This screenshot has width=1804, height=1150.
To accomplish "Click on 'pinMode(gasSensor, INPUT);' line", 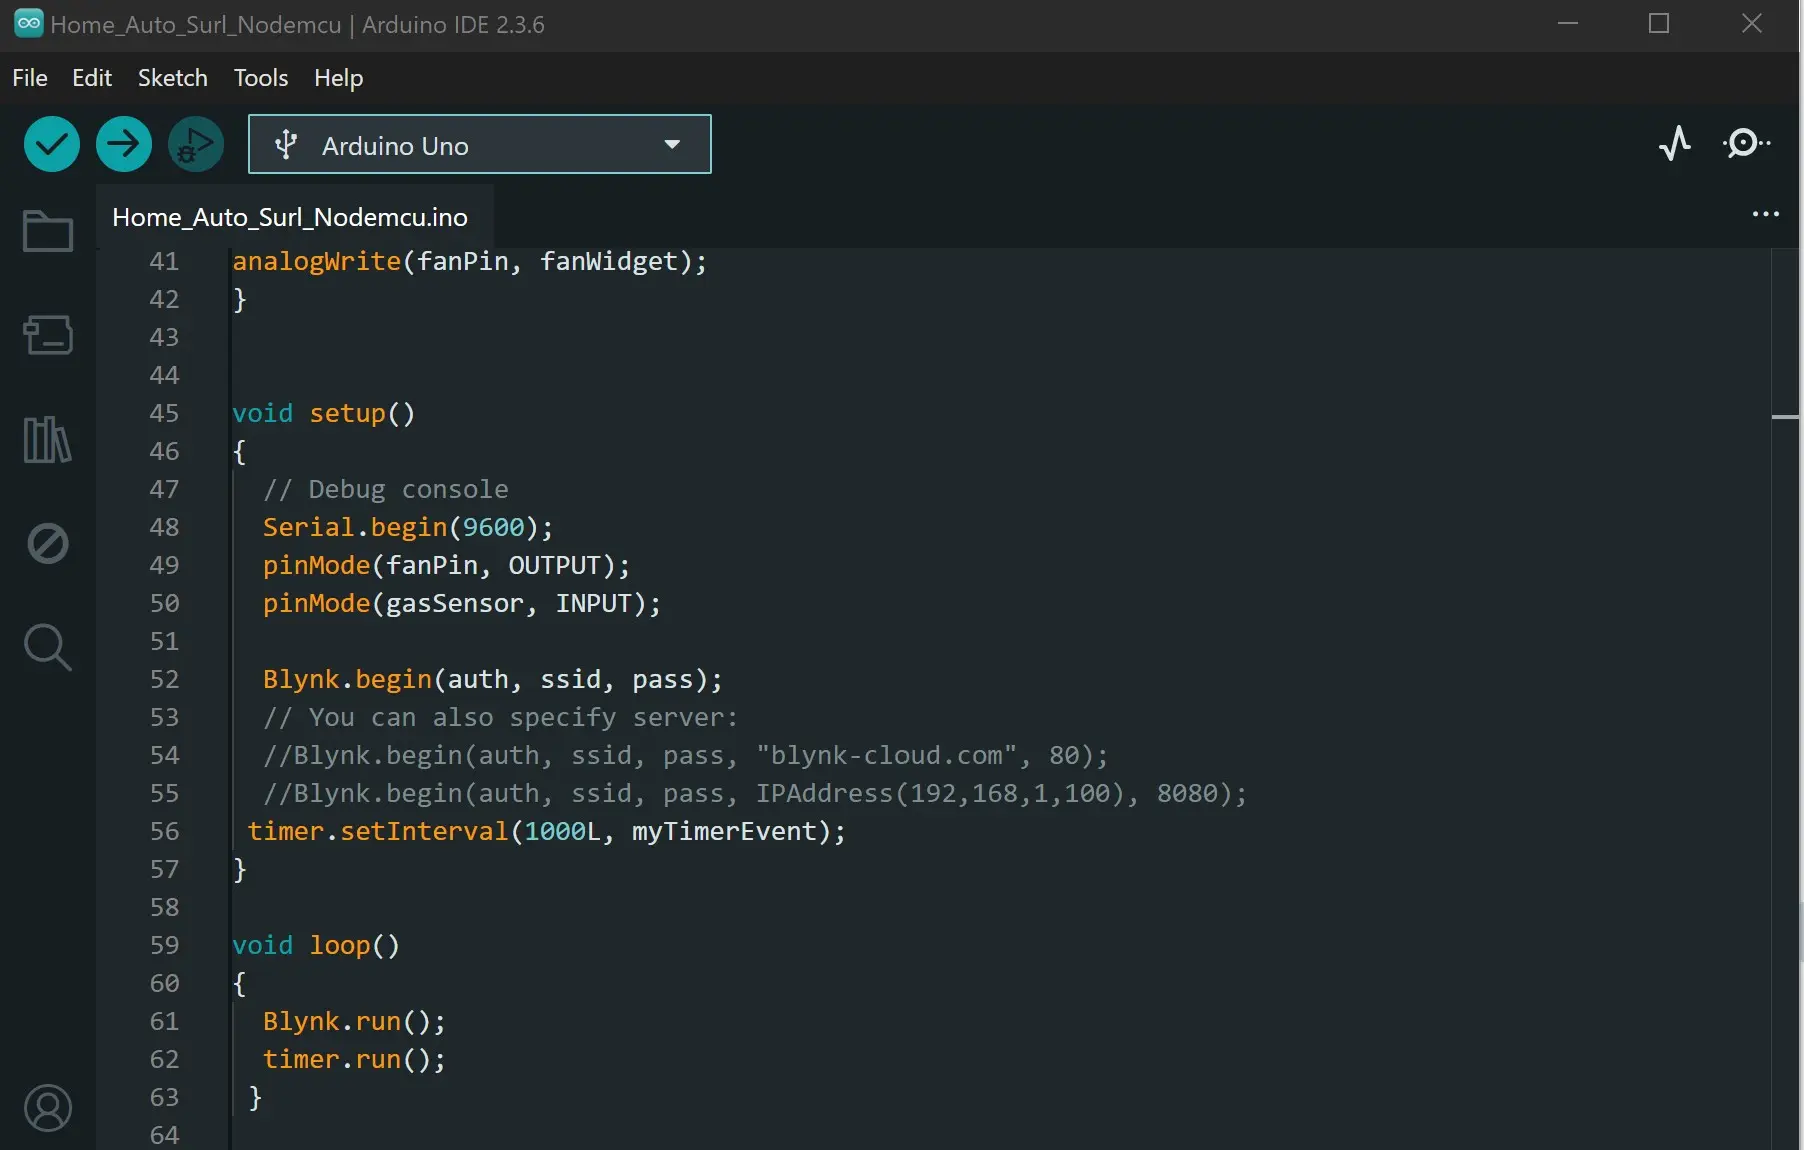I will point(462,603).
